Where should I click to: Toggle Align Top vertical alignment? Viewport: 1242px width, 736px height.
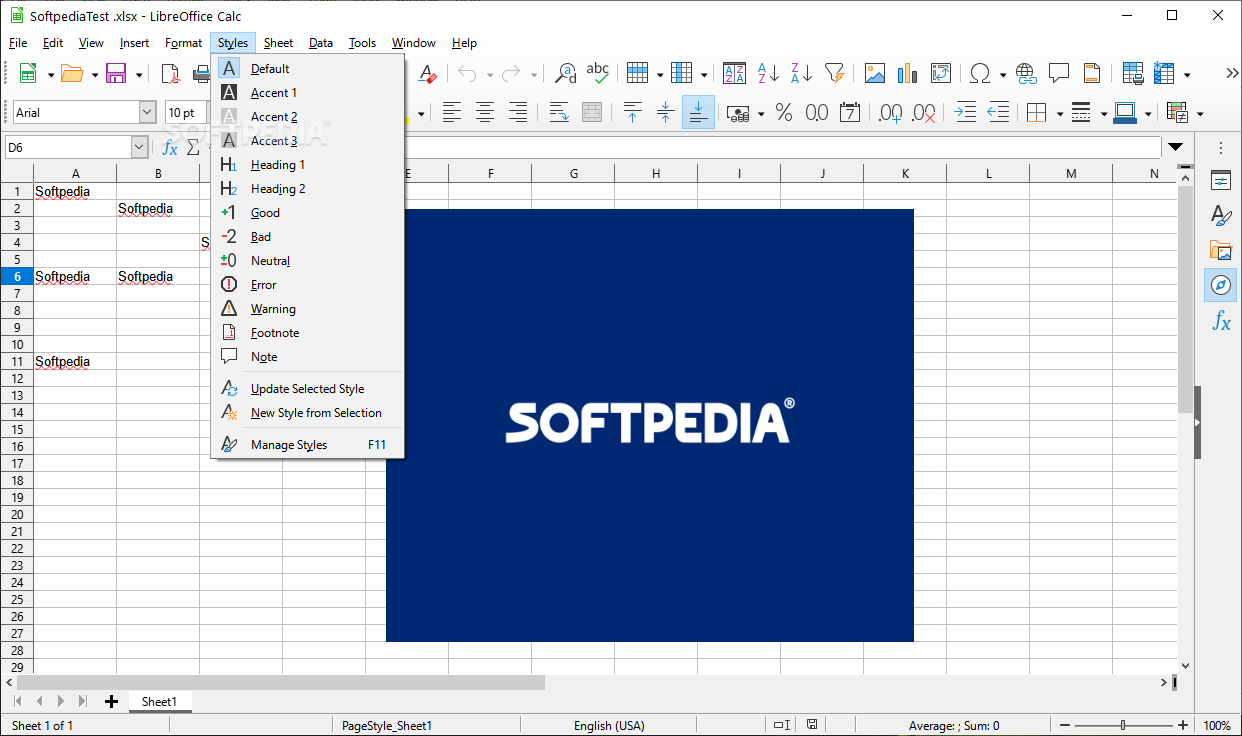pyautogui.click(x=632, y=113)
